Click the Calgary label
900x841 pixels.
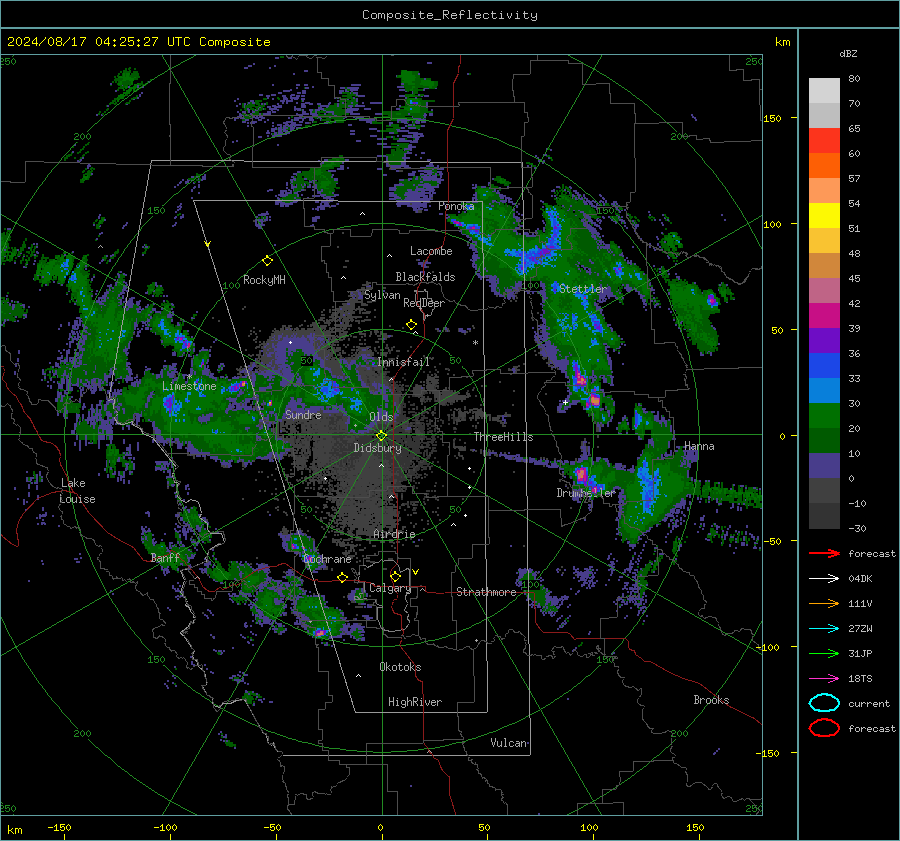pyautogui.click(x=390, y=588)
